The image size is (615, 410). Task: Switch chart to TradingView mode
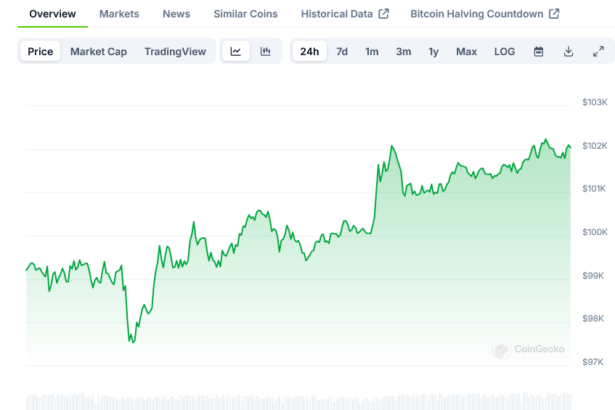pyautogui.click(x=175, y=52)
